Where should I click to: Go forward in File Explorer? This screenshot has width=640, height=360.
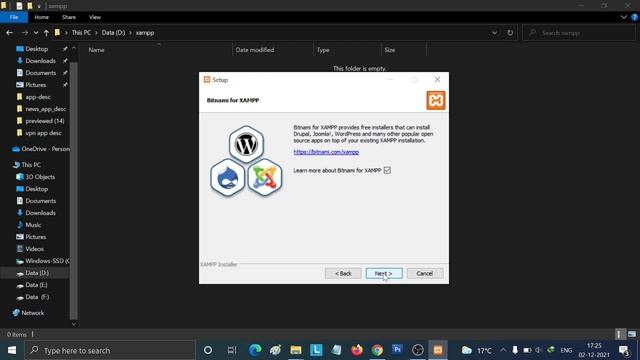coord(24,33)
